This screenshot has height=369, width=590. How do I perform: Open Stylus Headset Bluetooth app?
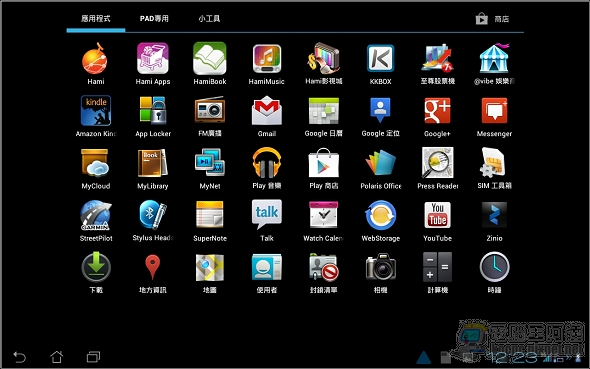[x=153, y=221]
